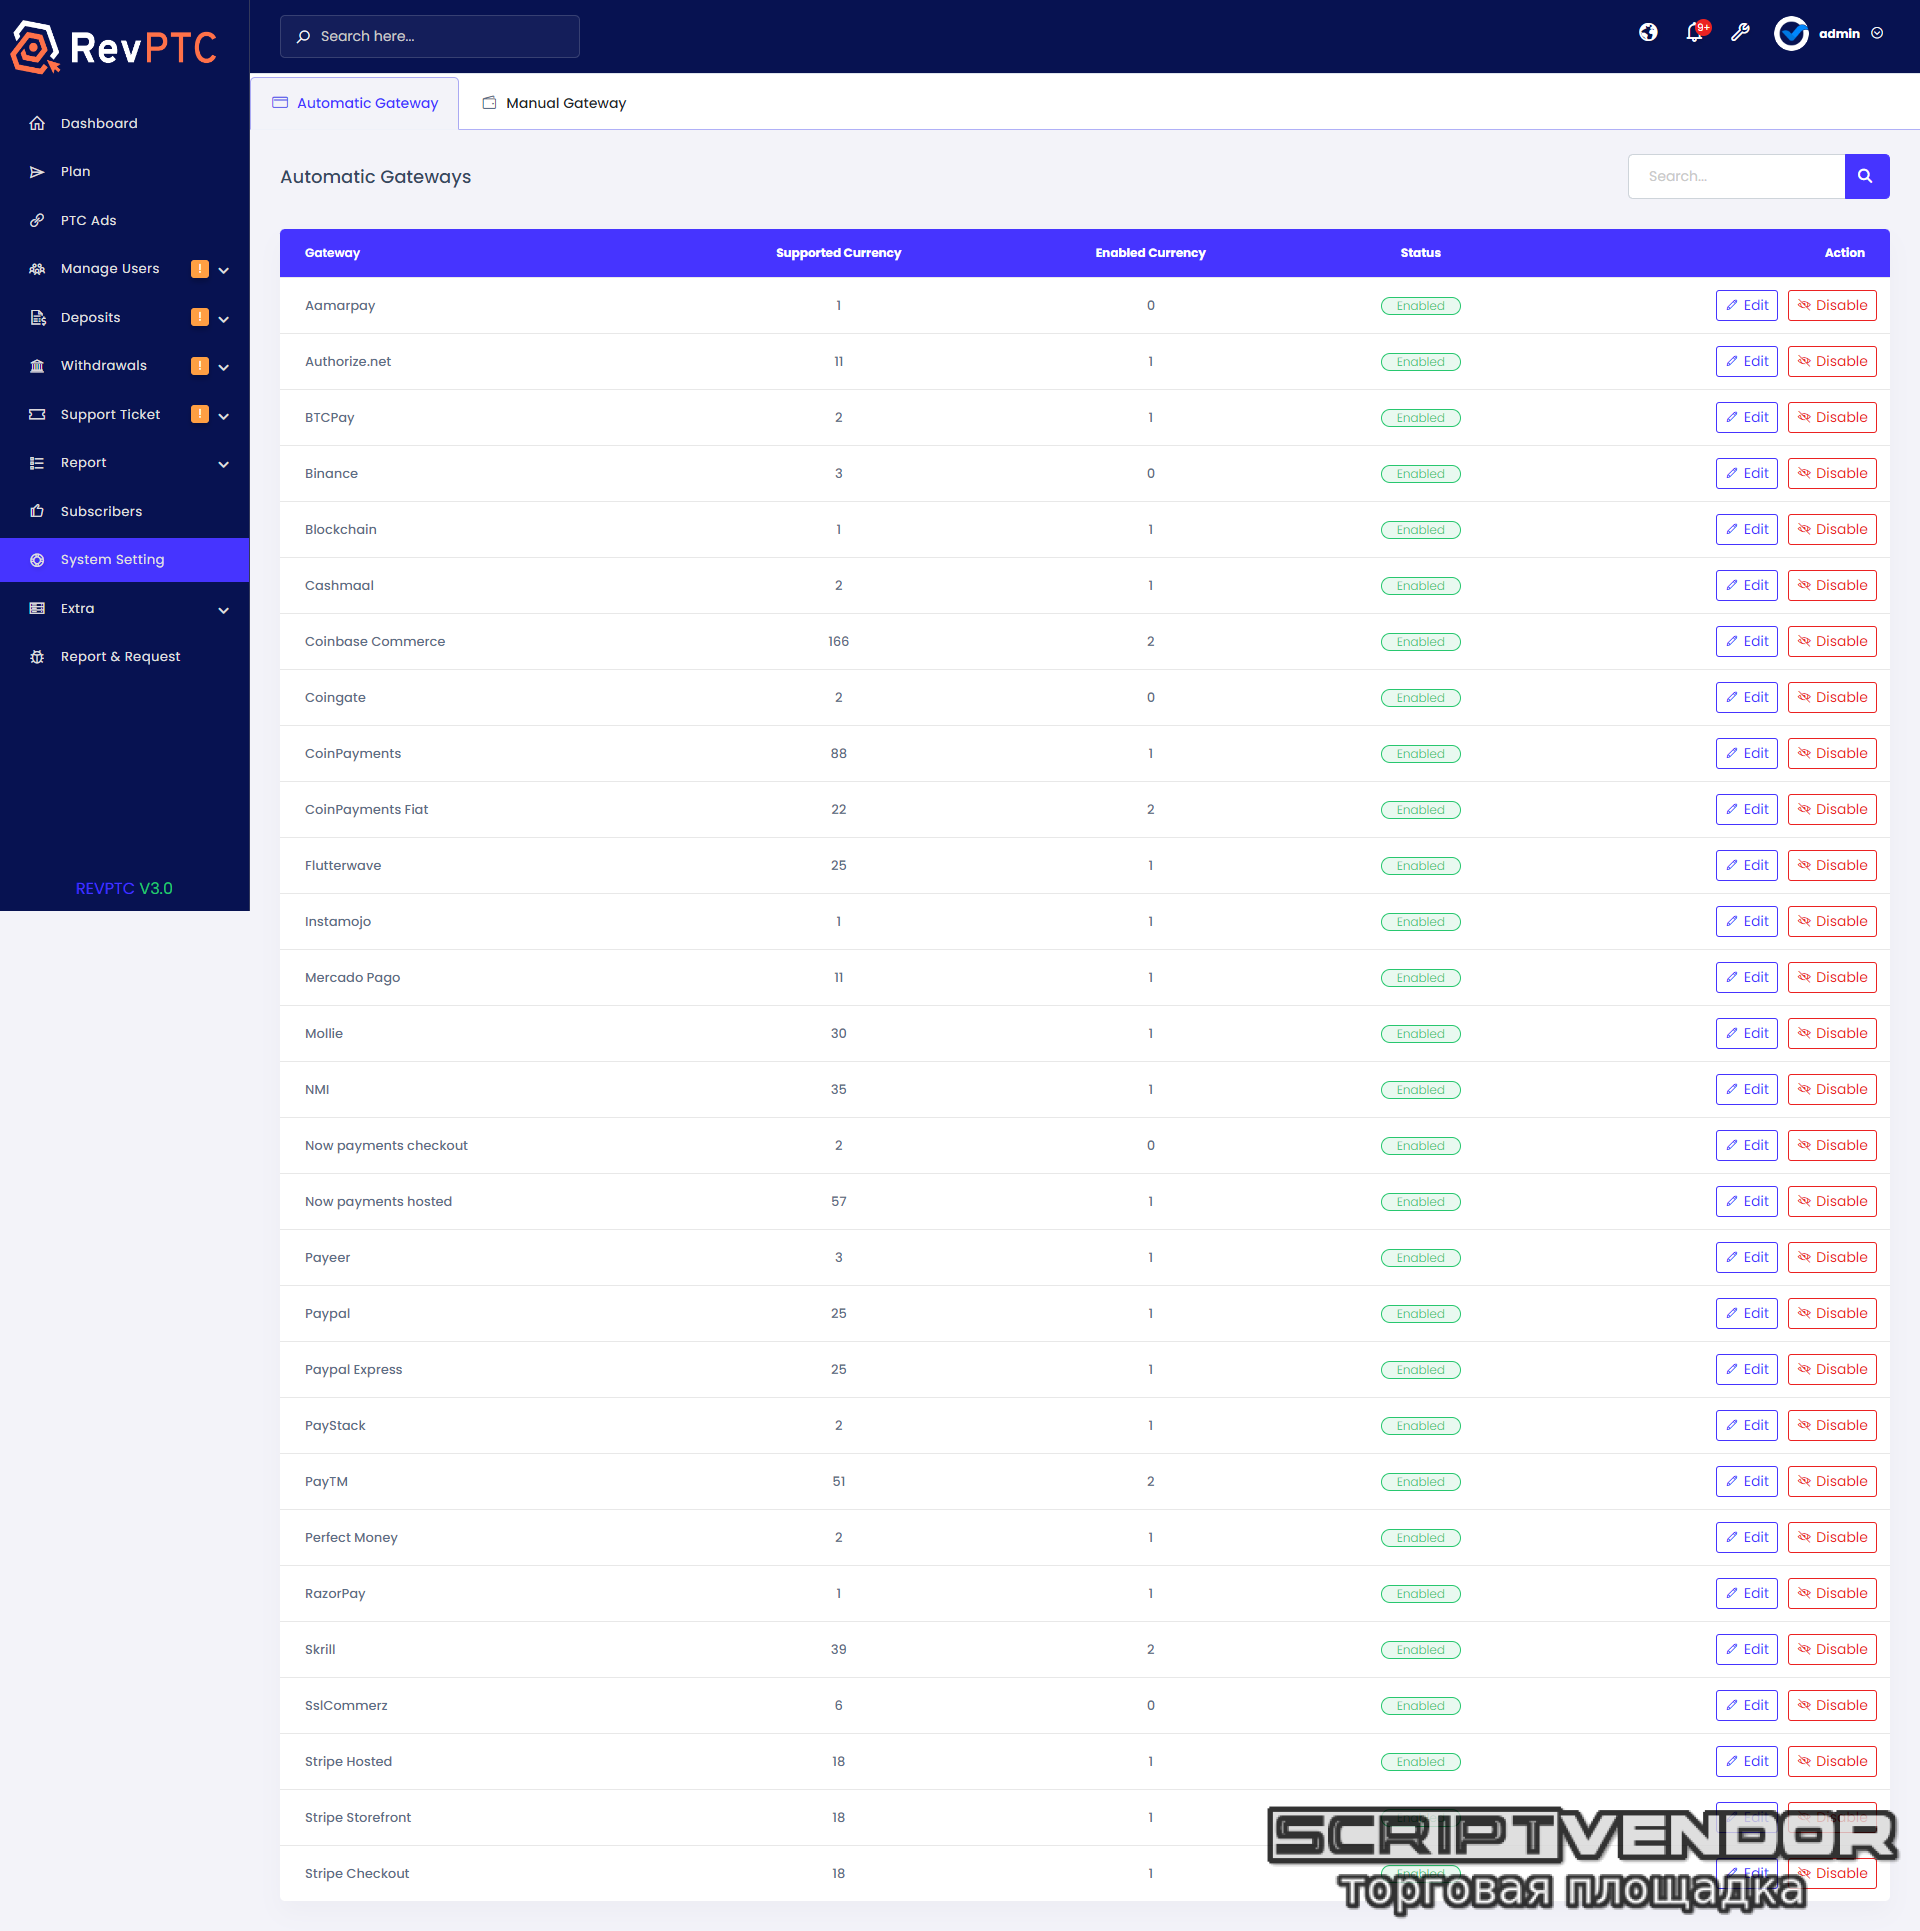Open the globe website icon in header
Viewport: 1920px width, 1931px height.
(1648, 33)
